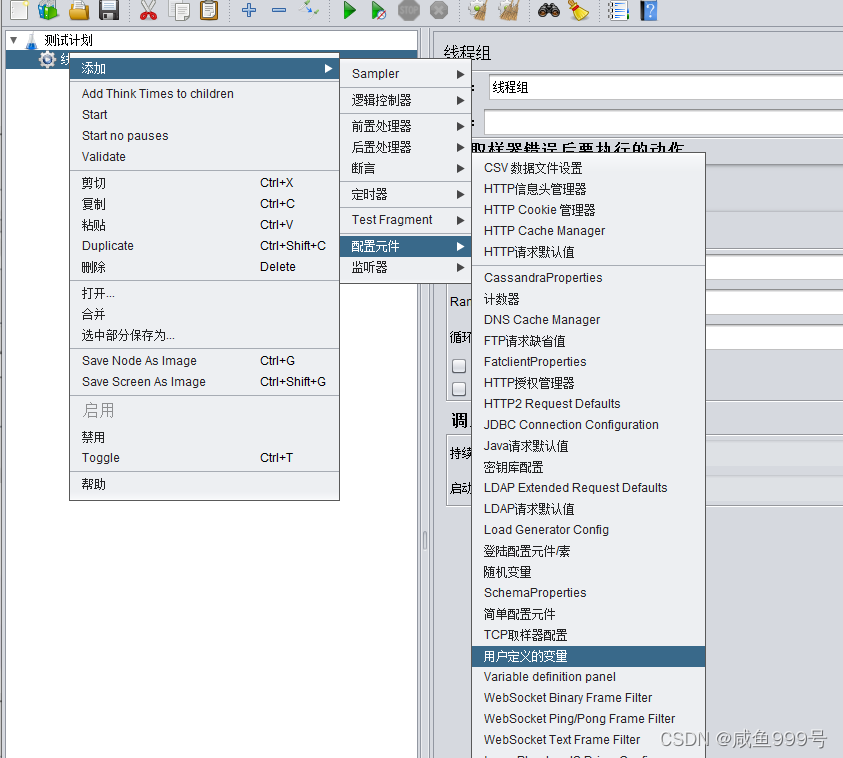The height and width of the screenshot is (758, 843).
Task: Select HTTP Cookie 管理器 config element
Action: click(588, 210)
